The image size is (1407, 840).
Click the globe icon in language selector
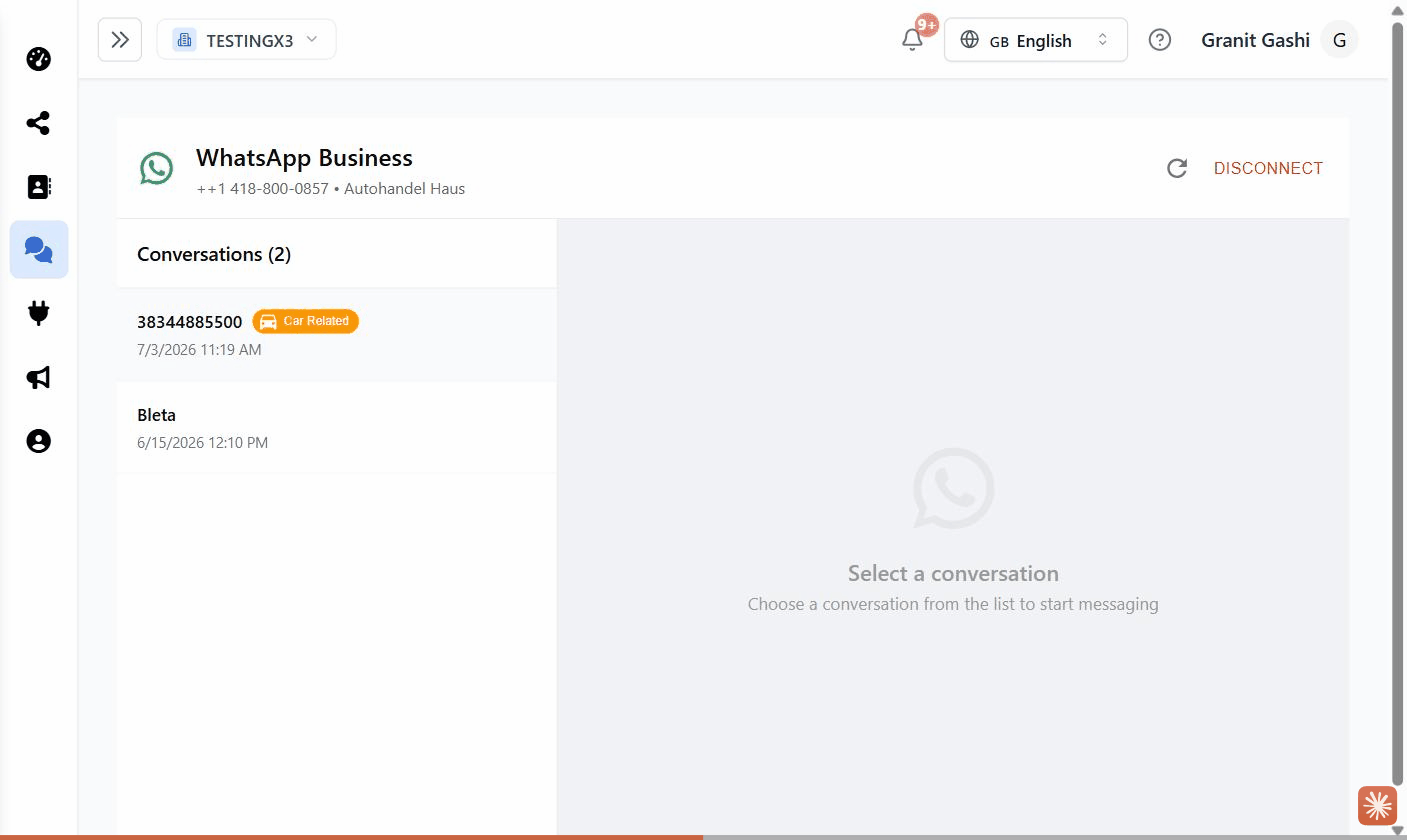point(969,40)
